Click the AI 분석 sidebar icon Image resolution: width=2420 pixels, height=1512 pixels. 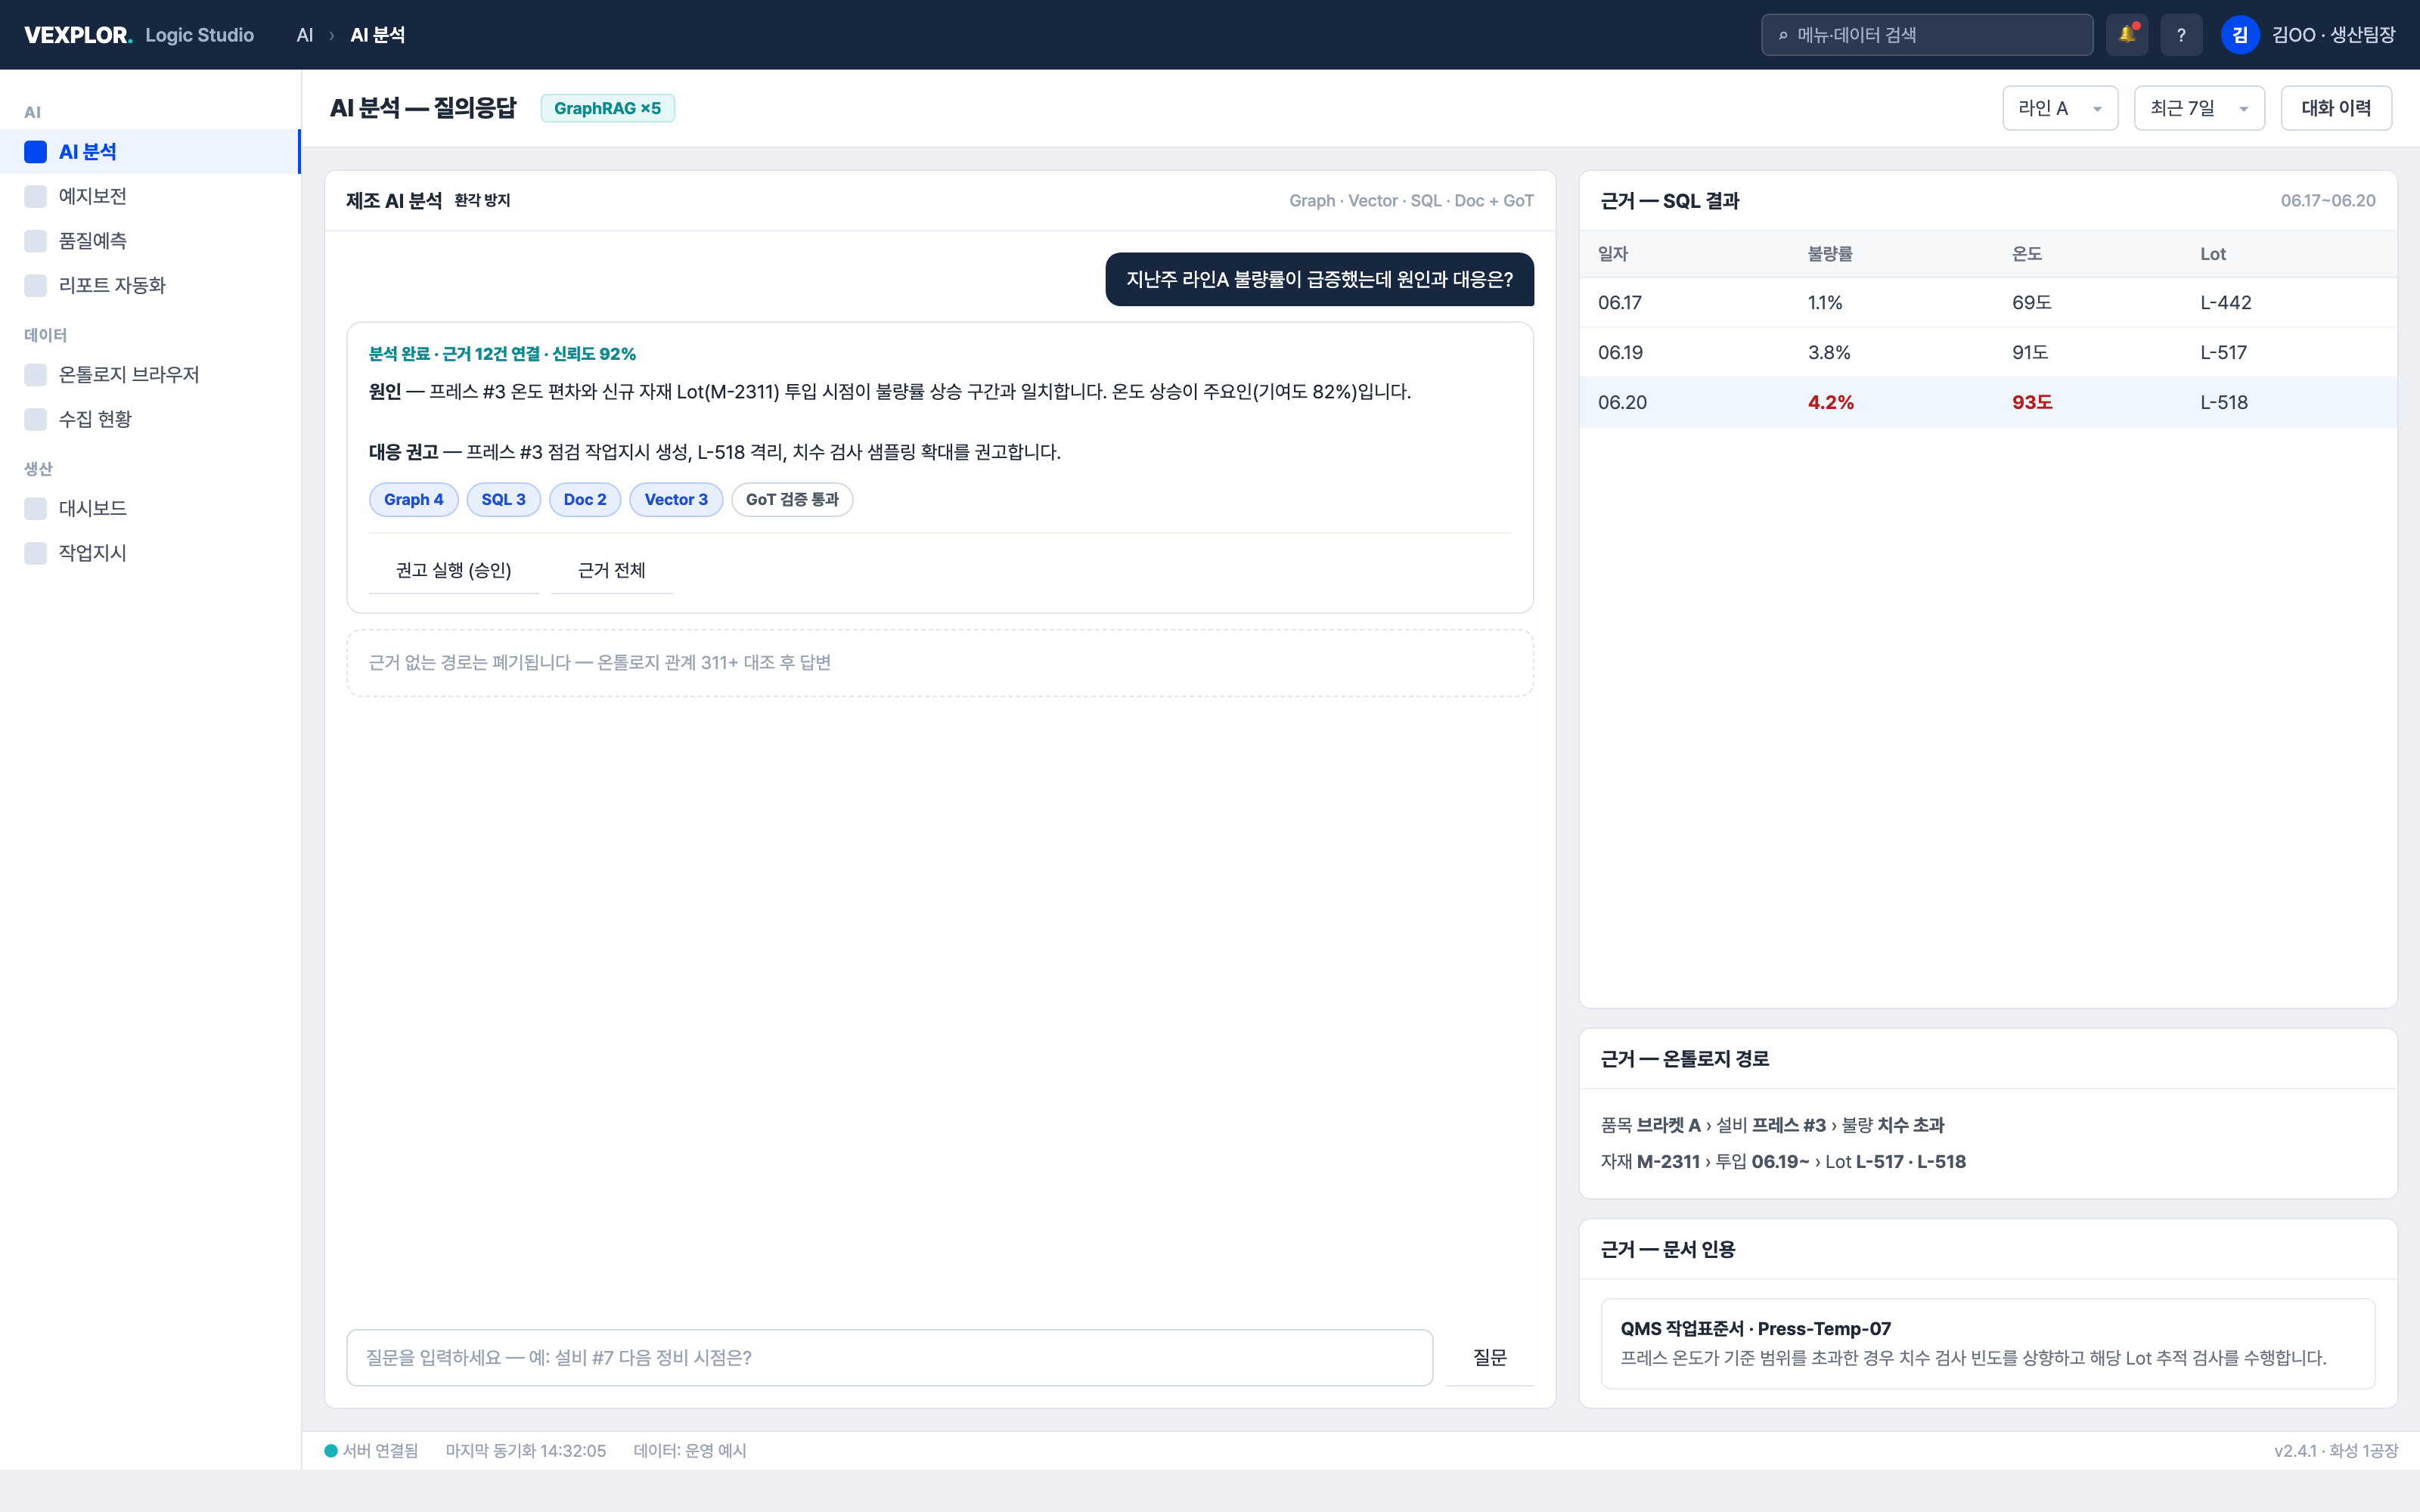click(x=36, y=152)
